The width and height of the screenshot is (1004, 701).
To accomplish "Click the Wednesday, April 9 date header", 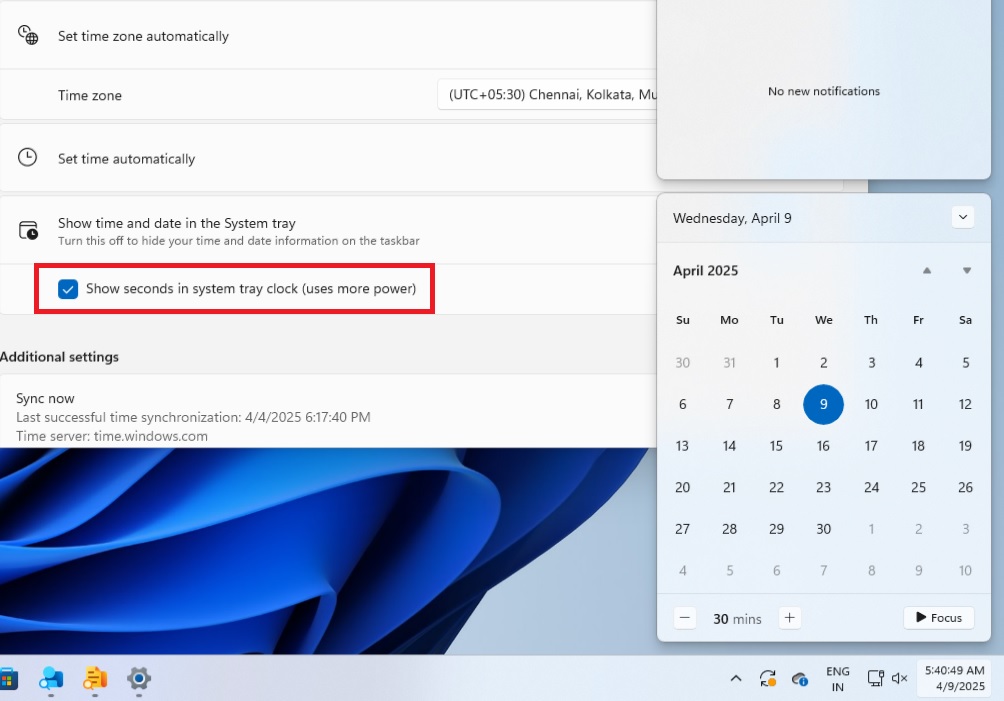I will (732, 218).
